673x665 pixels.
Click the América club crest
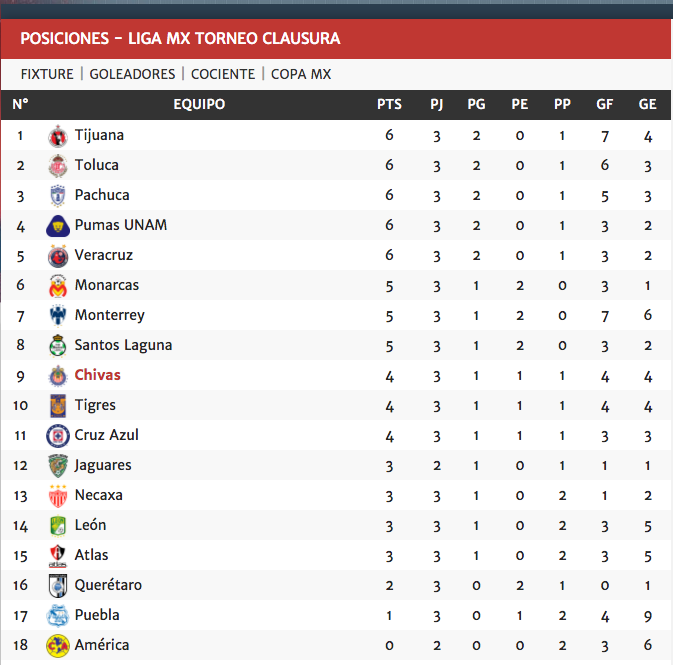pyautogui.click(x=58, y=646)
